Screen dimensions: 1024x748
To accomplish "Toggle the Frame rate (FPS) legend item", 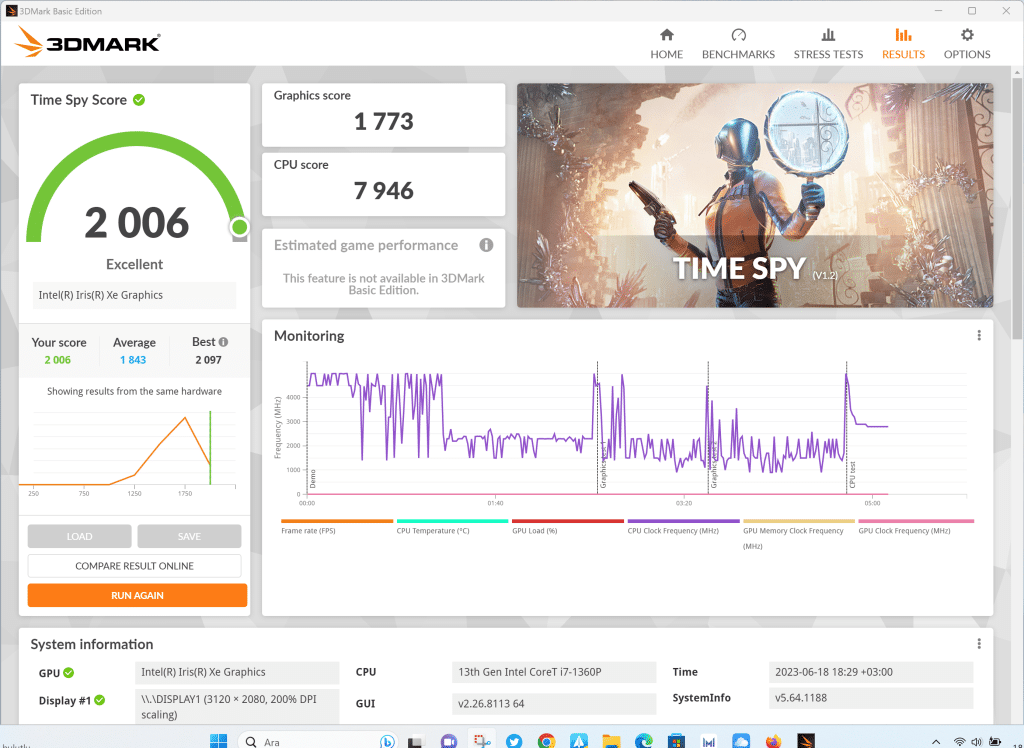I will click(x=337, y=527).
